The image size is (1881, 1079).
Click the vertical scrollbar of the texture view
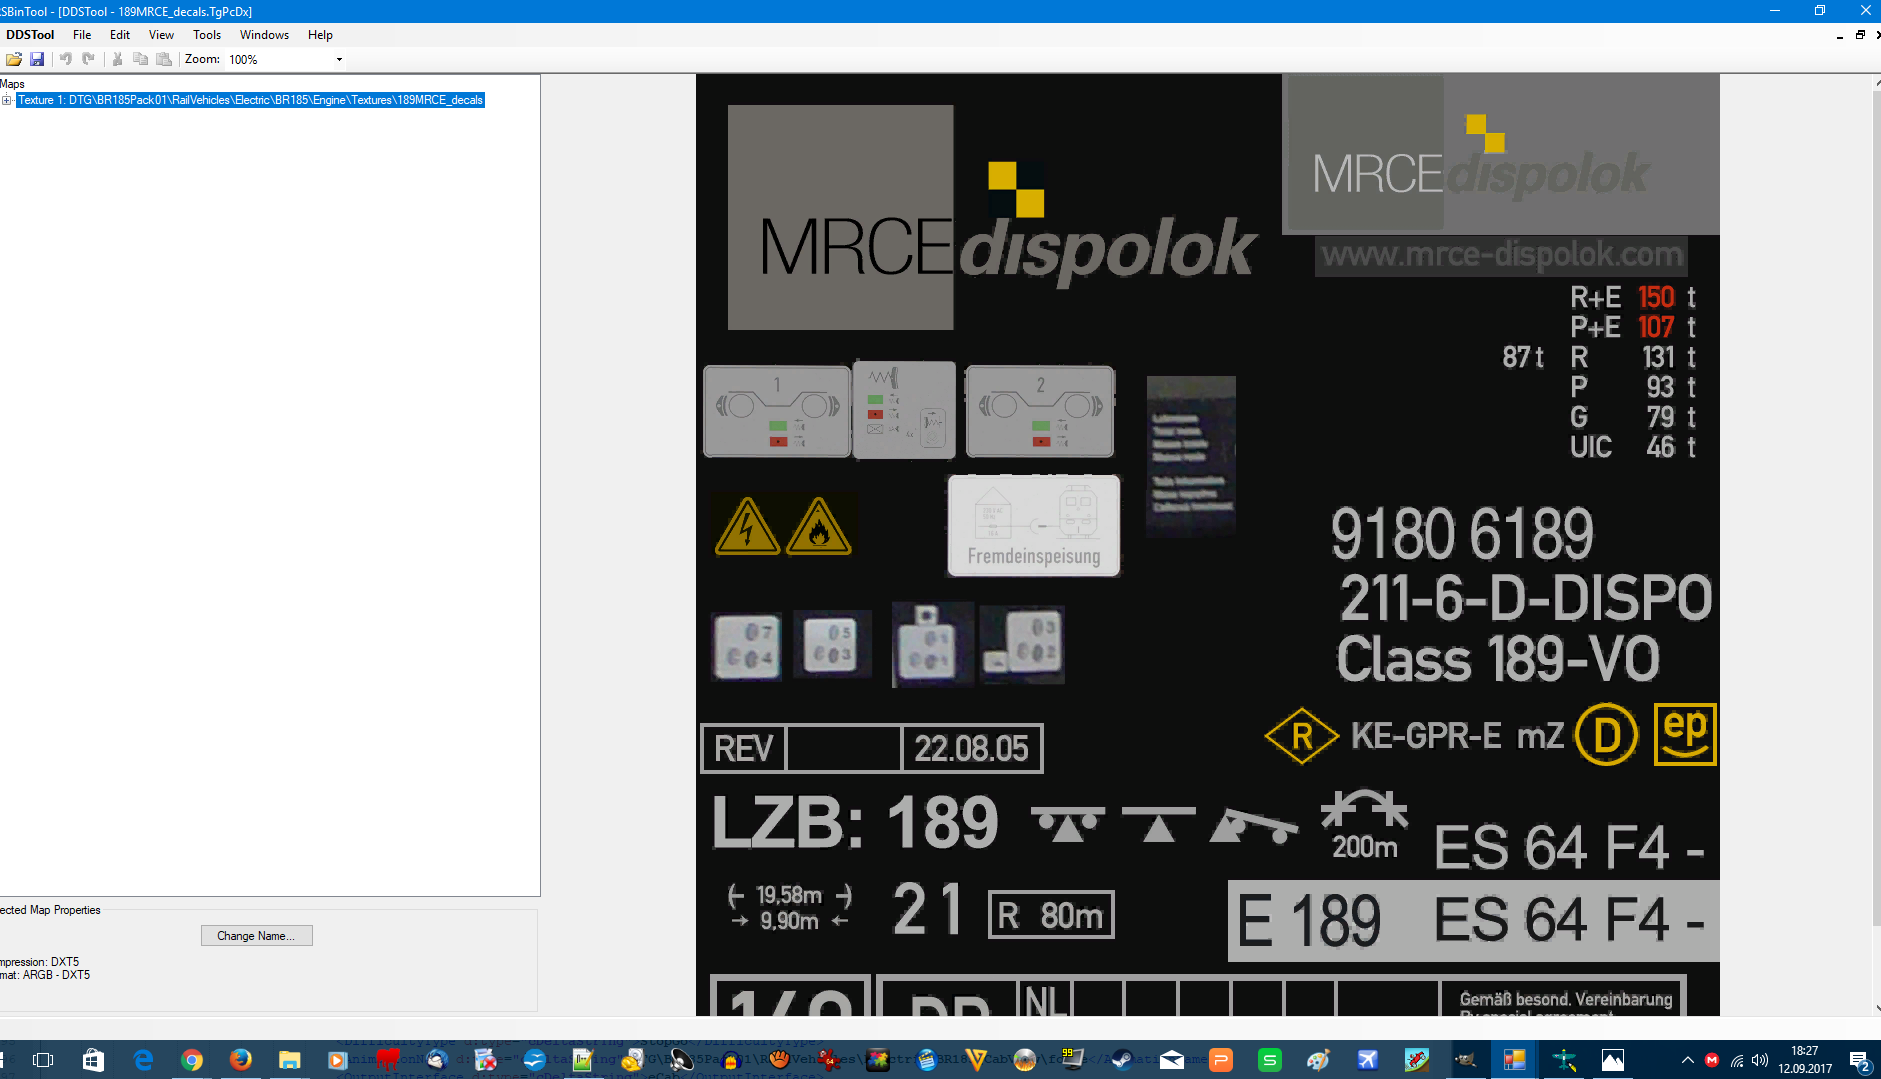(x=1876, y=545)
